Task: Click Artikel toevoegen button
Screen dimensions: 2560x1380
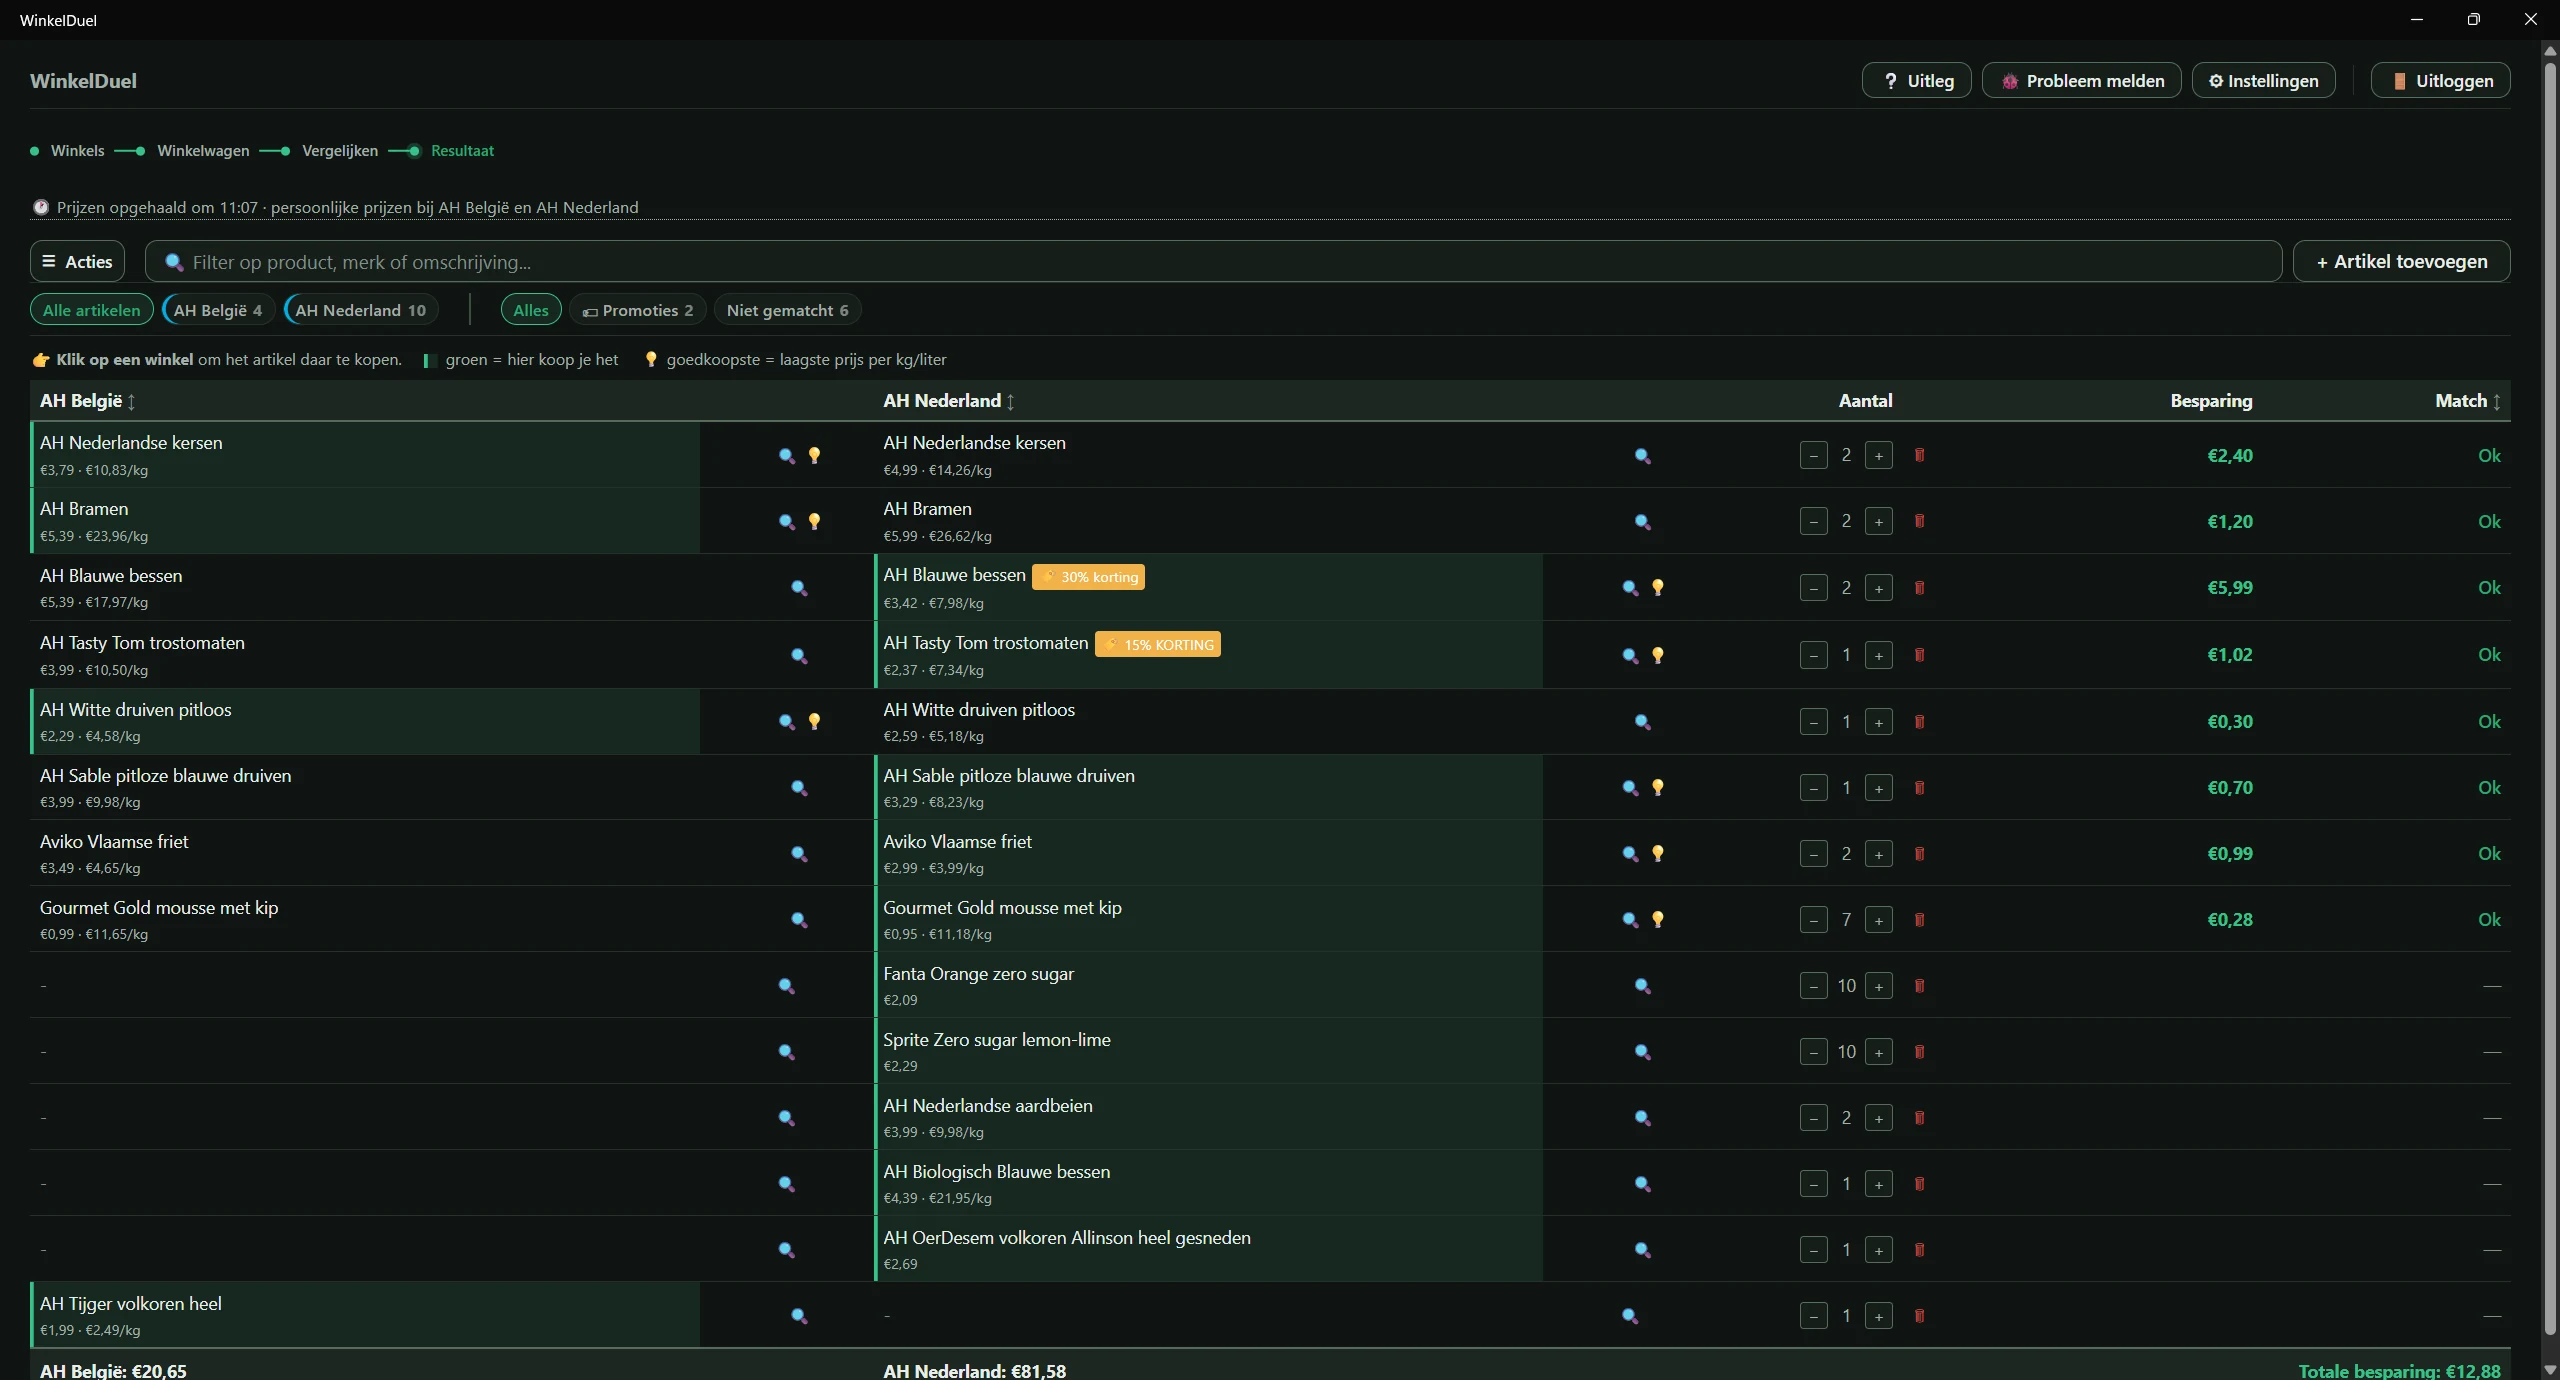Action: tap(2401, 261)
